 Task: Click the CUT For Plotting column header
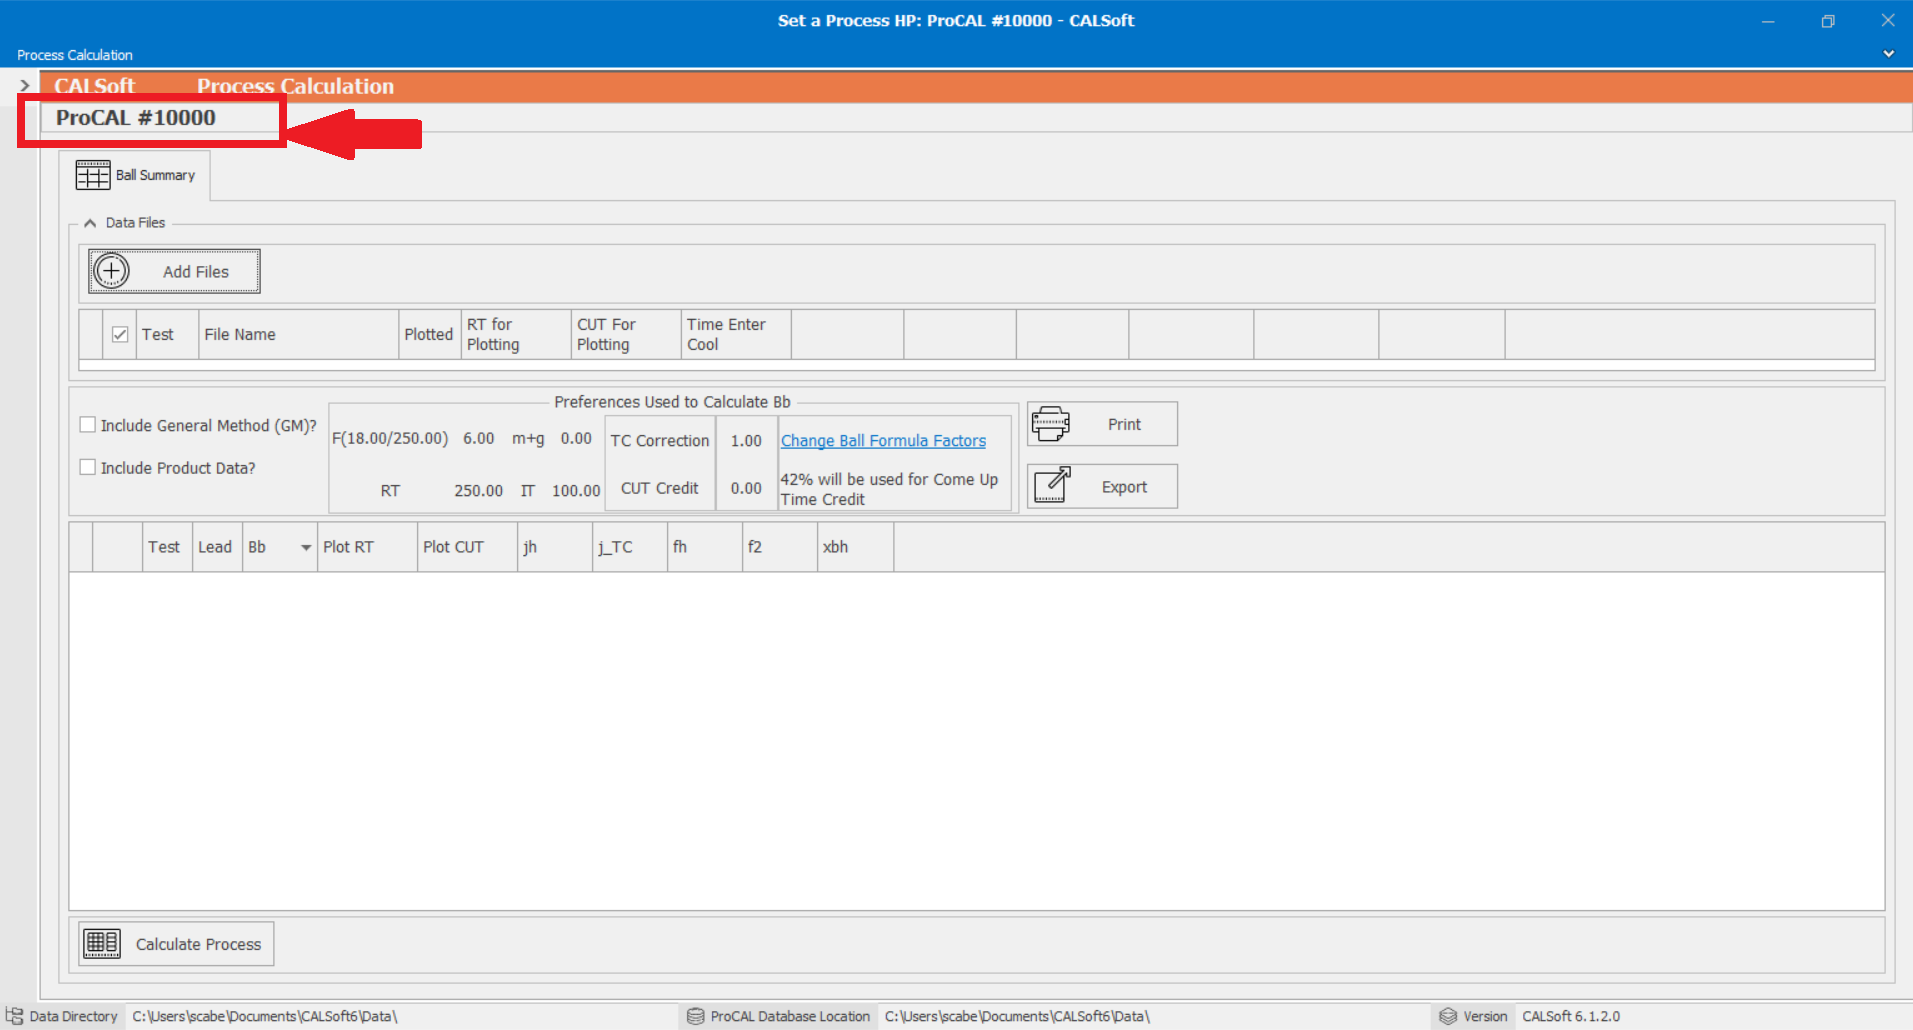point(626,334)
